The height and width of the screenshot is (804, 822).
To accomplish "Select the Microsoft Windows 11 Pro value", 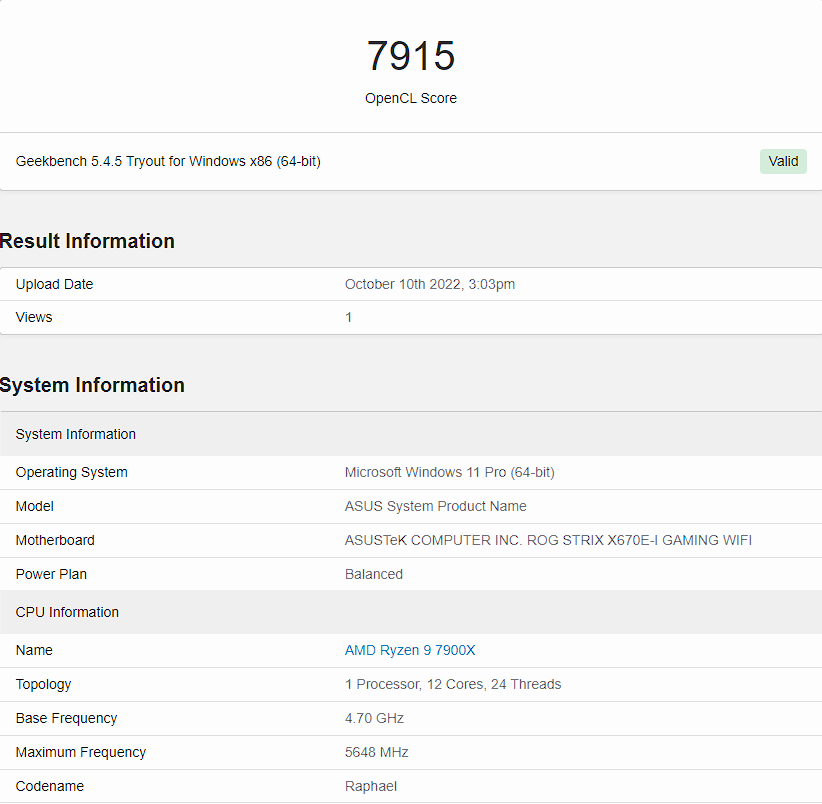I will pos(449,472).
